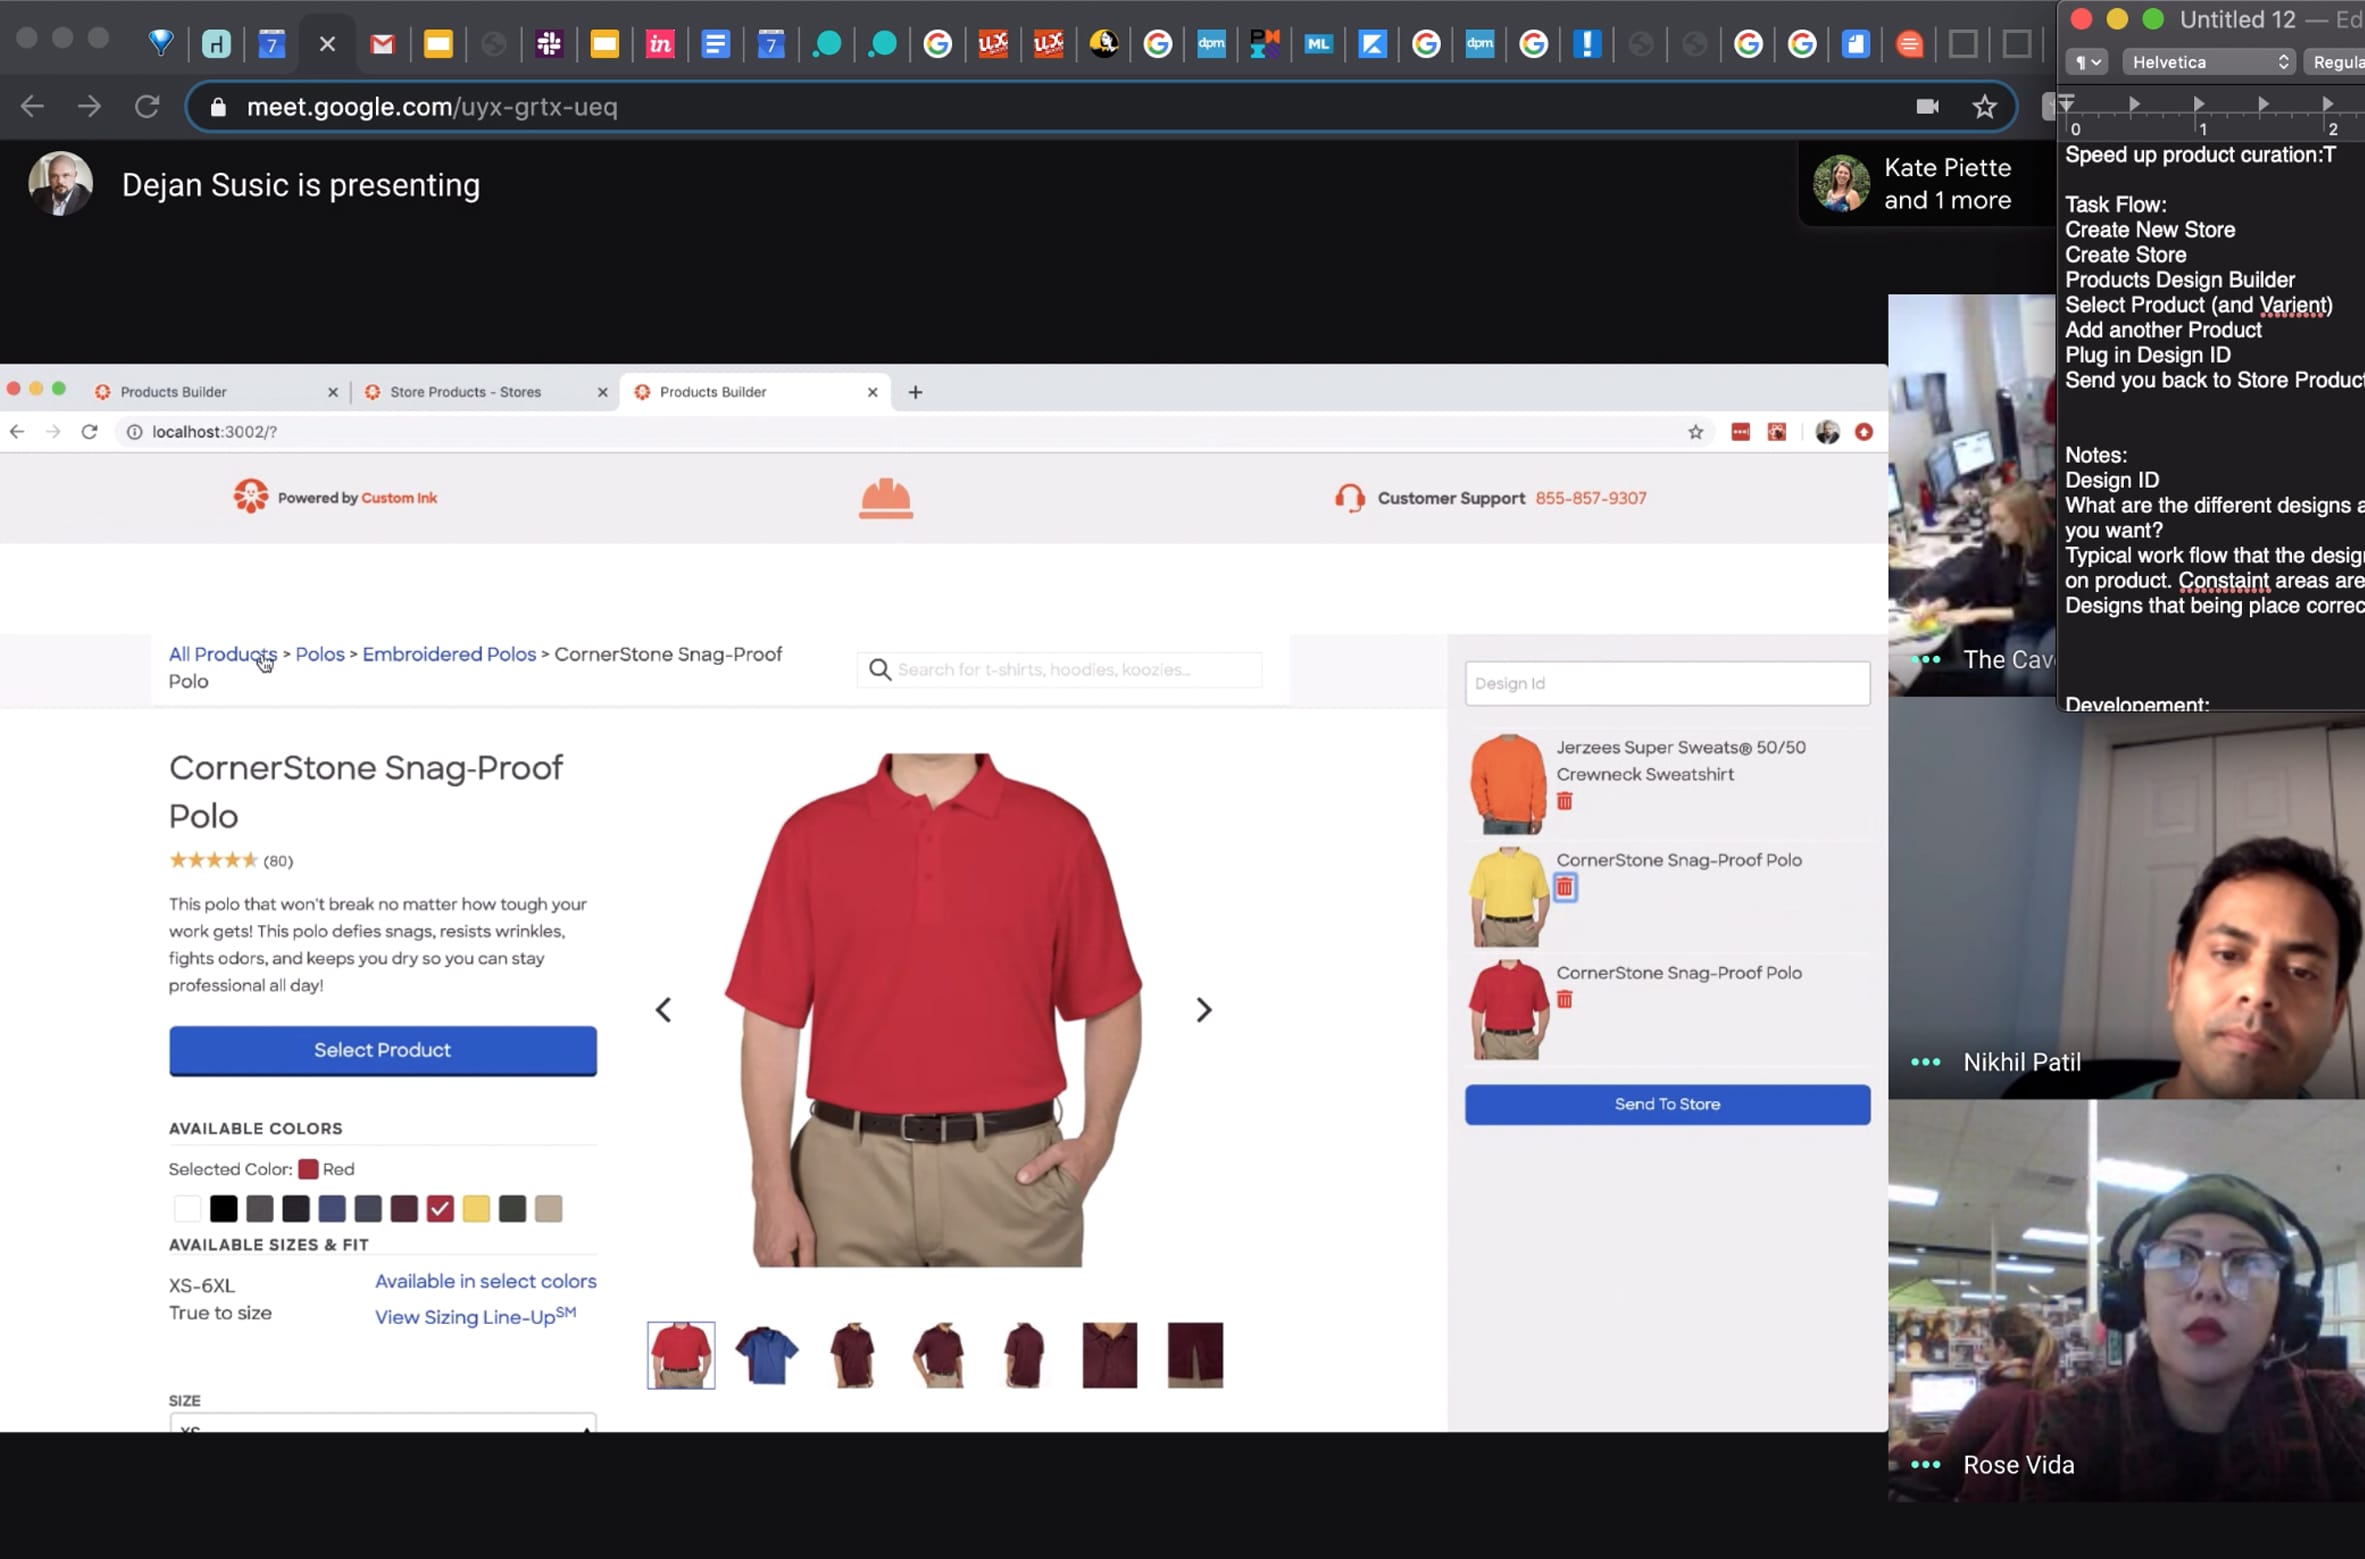Choose the yellow color swatch
This screenshot has width=2365, height=1559.
(476, 1208)
